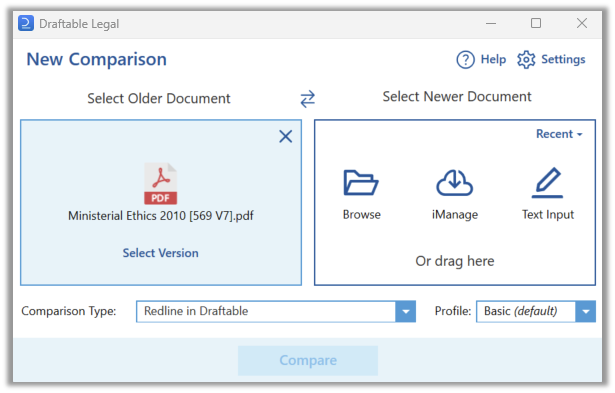Click the Draftable Legal logo icon
Image resolution: width=615 pixels, height=393 pixels.
26,24
